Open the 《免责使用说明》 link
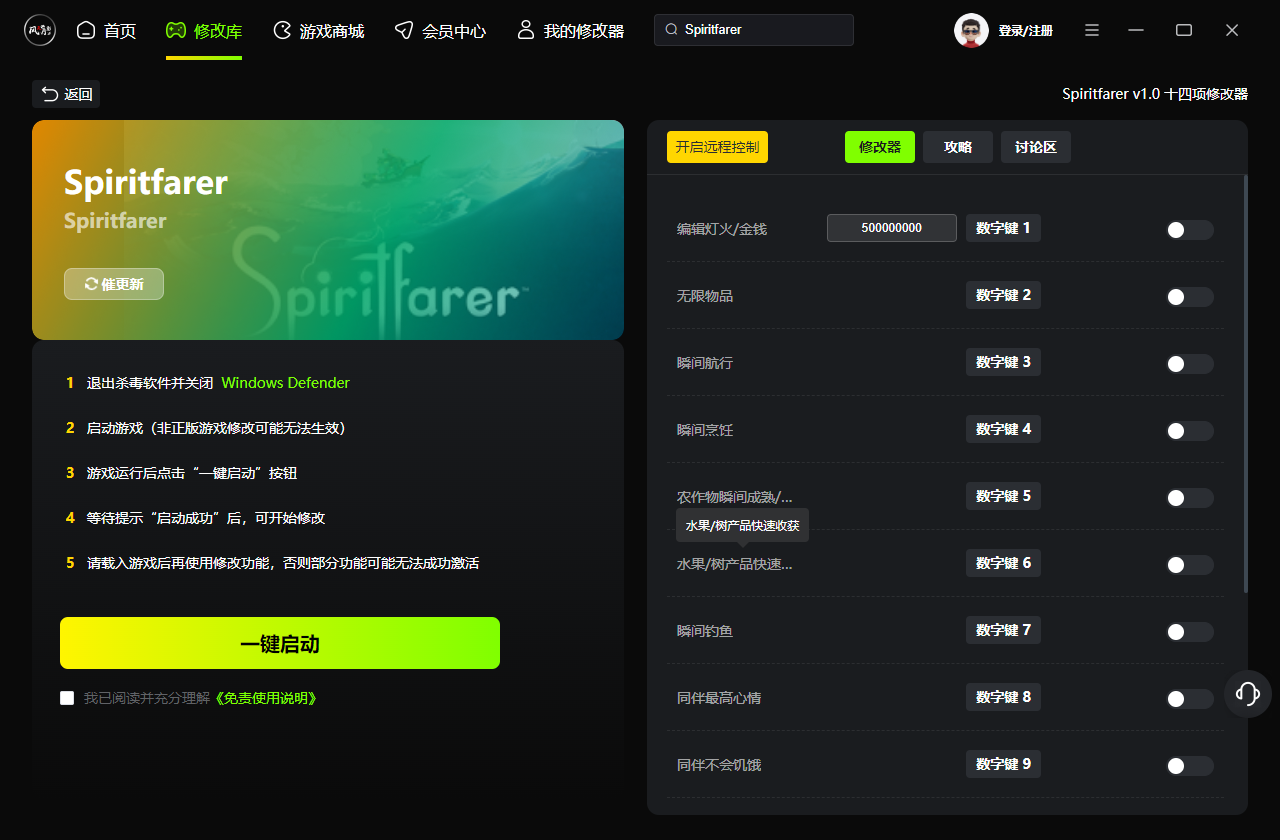 (267, 698)
